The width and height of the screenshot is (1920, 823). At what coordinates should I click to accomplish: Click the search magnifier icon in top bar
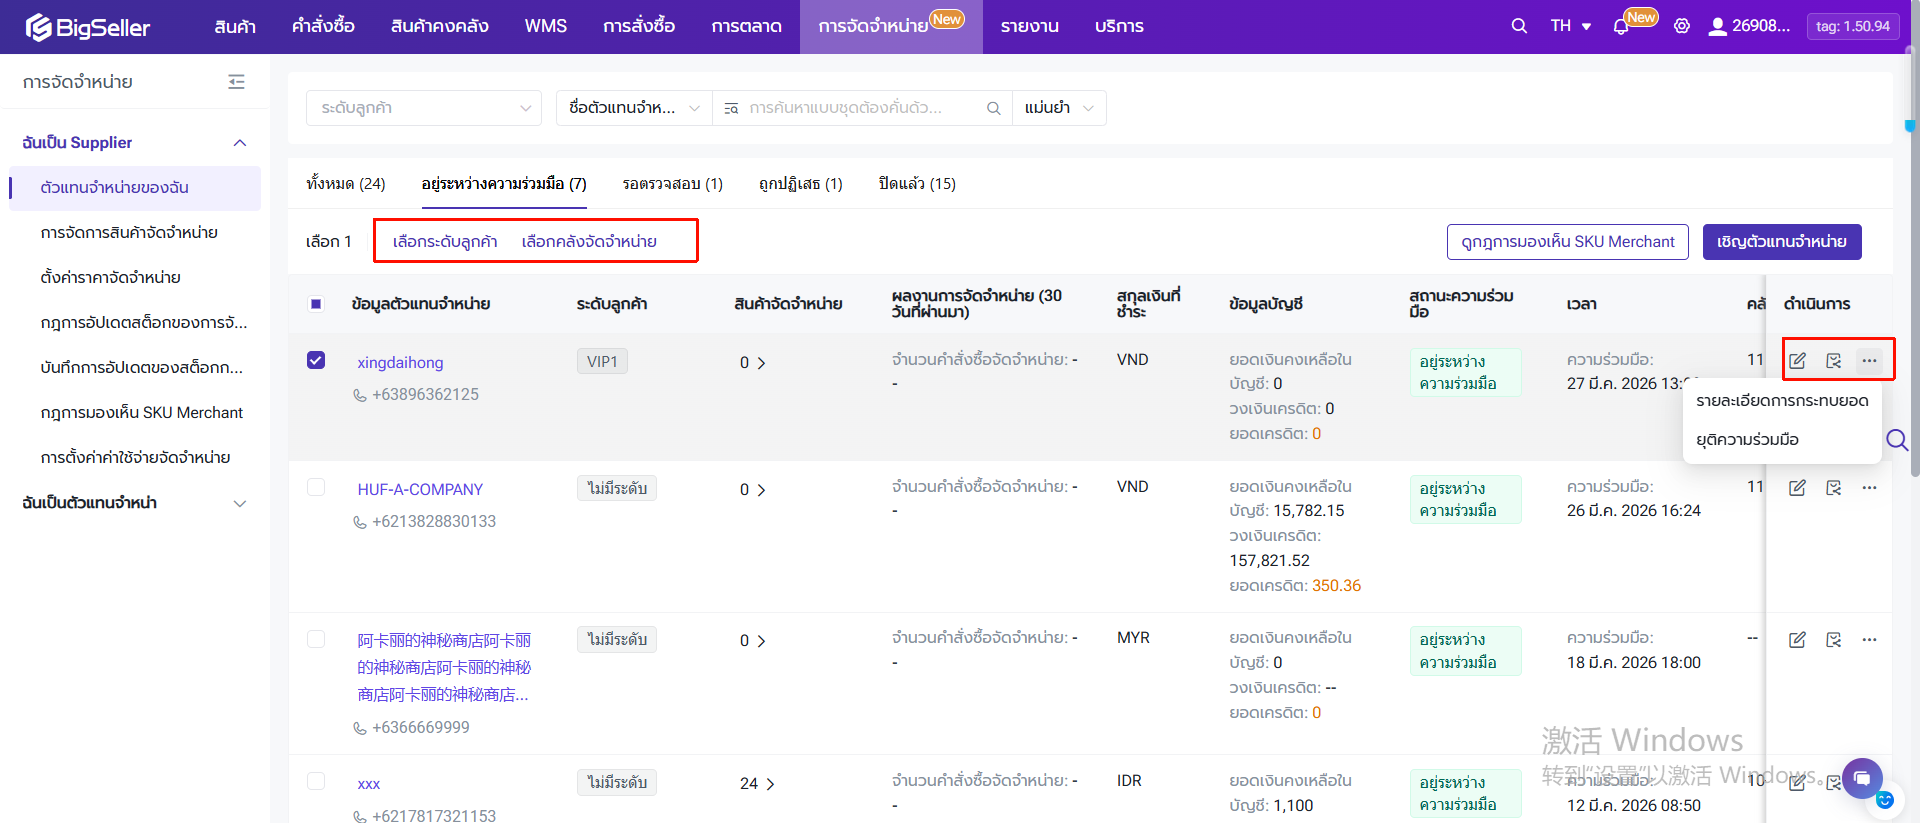click(x=1519, y=26)
